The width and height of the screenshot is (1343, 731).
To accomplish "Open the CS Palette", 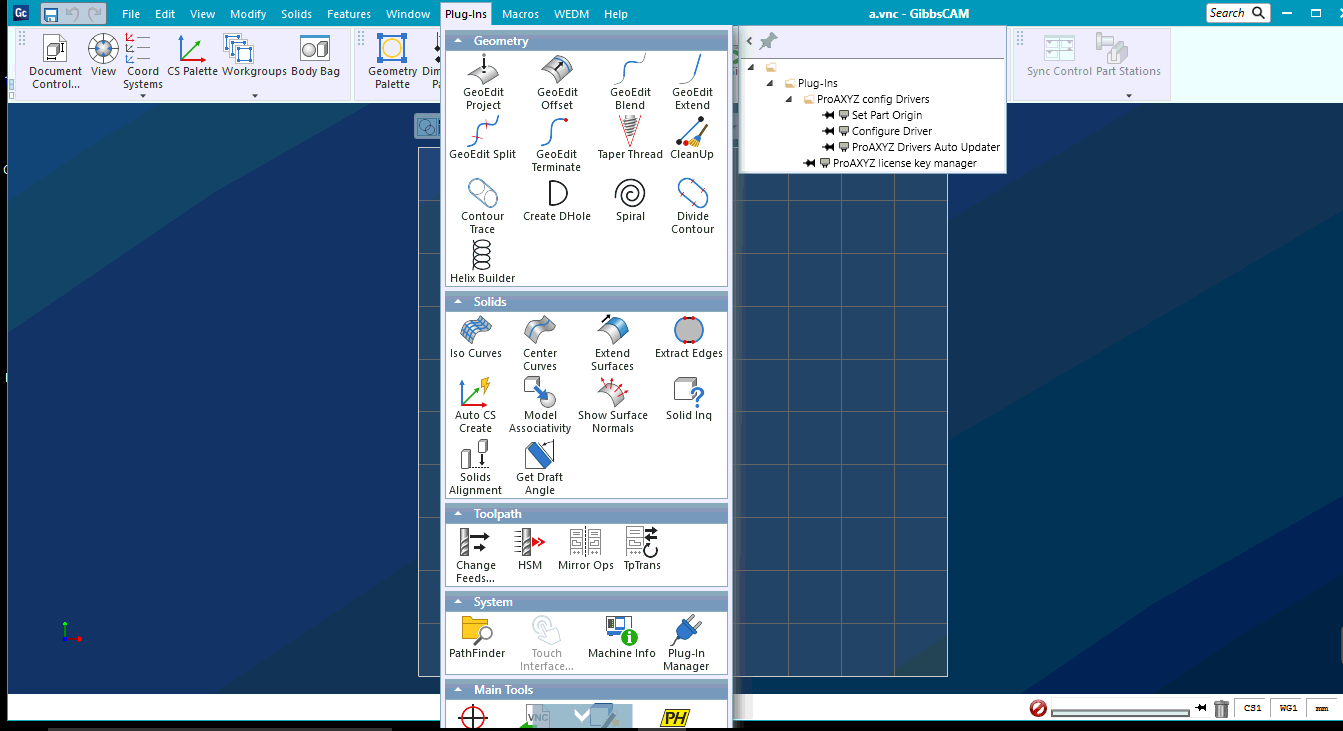I will pyautogui.click(x=192, y=55).
